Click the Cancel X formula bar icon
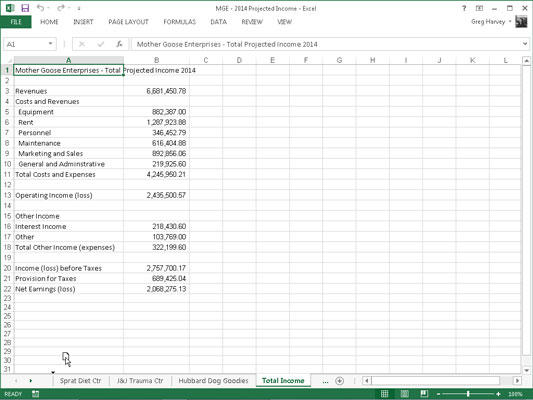 point(82,44)
